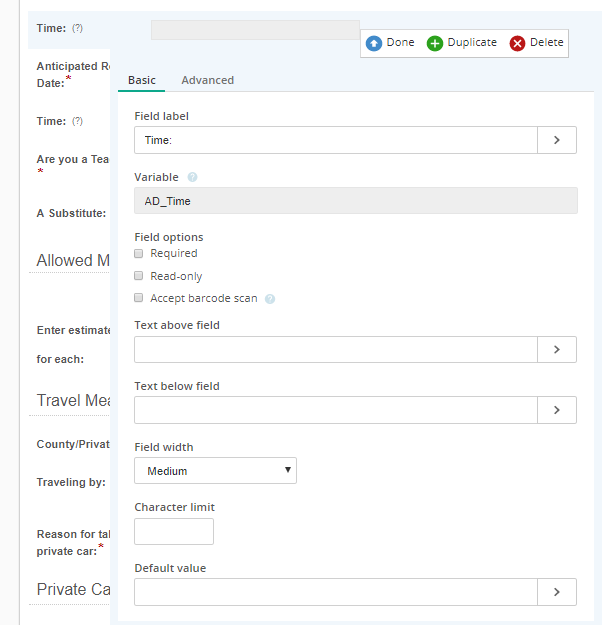Click the Default value text input

point(335,592)
